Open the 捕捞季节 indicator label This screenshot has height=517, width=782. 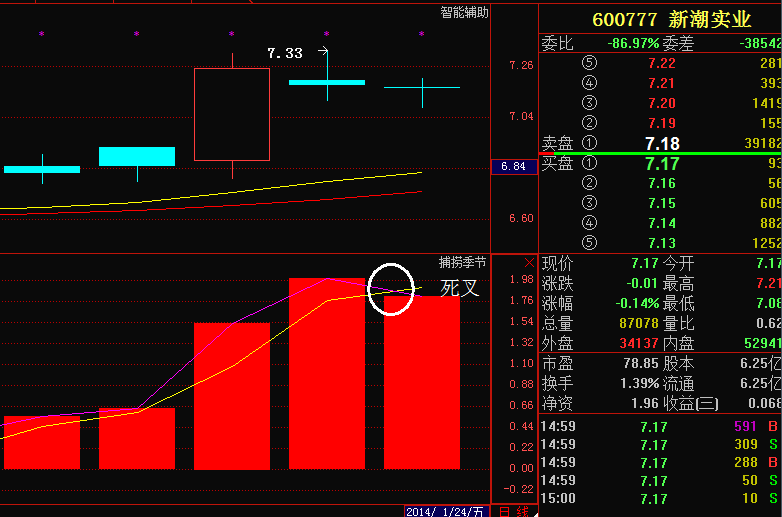[x=463, y=263]
